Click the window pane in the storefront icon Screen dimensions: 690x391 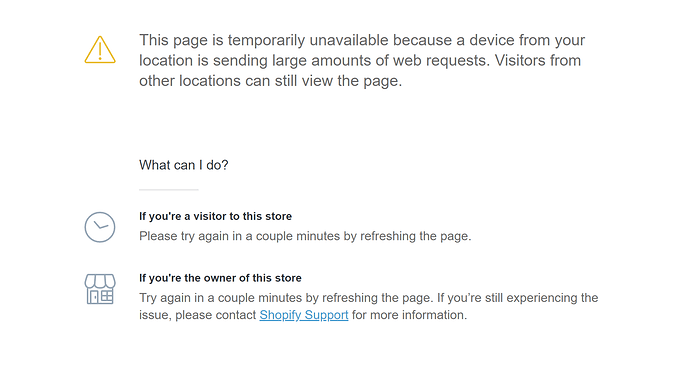coord(107,296)
